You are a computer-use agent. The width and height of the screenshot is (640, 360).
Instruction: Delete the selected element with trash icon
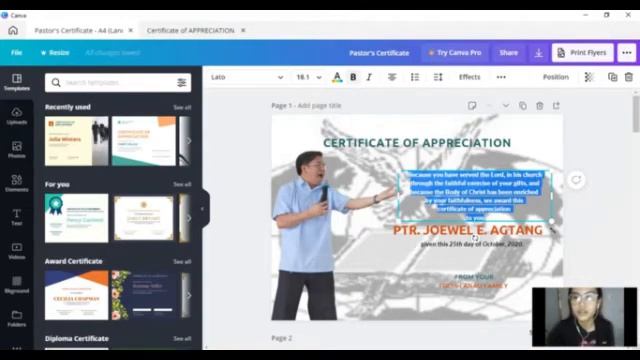click(x=629, y=77)
